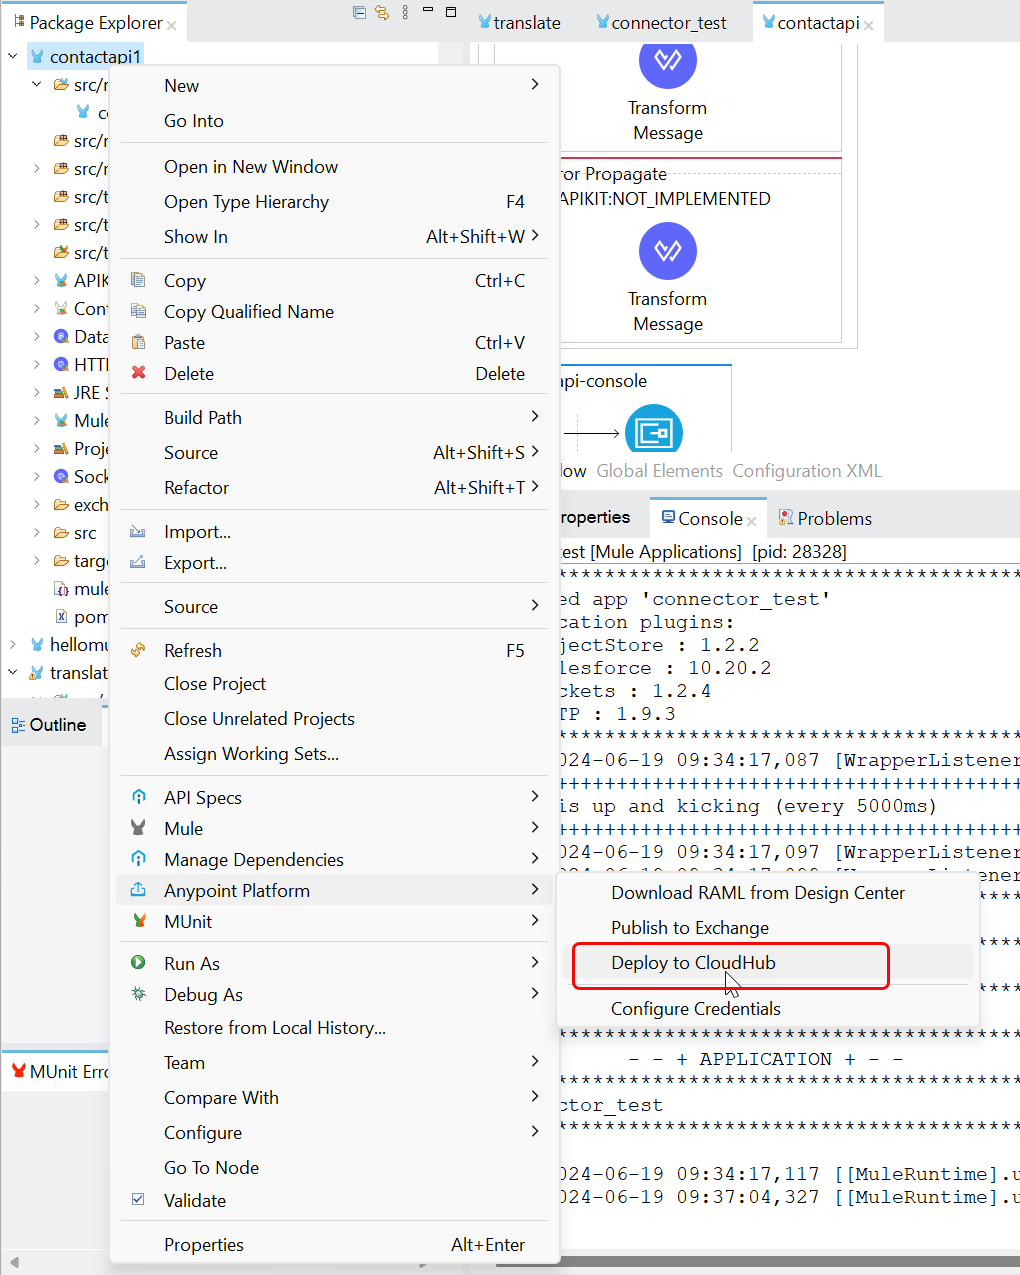Toggle the Validate checkbox

tap(140, 1200)
